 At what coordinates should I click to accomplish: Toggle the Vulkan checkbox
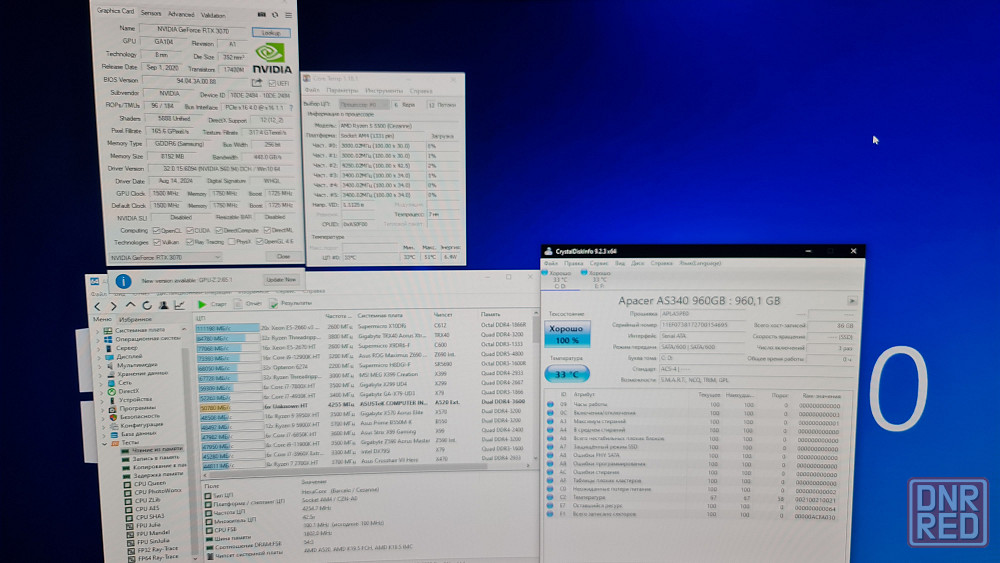click(x=157, y=242)
